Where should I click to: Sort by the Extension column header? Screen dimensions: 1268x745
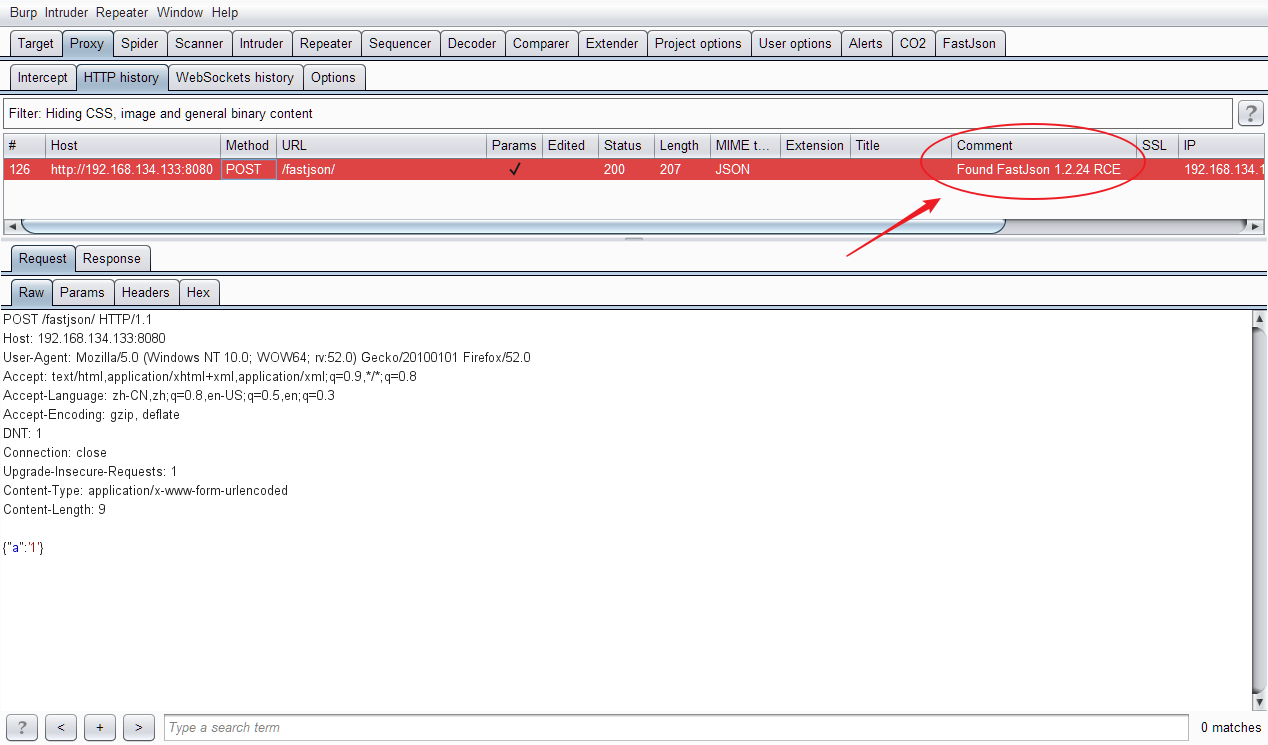coord(815,145)
